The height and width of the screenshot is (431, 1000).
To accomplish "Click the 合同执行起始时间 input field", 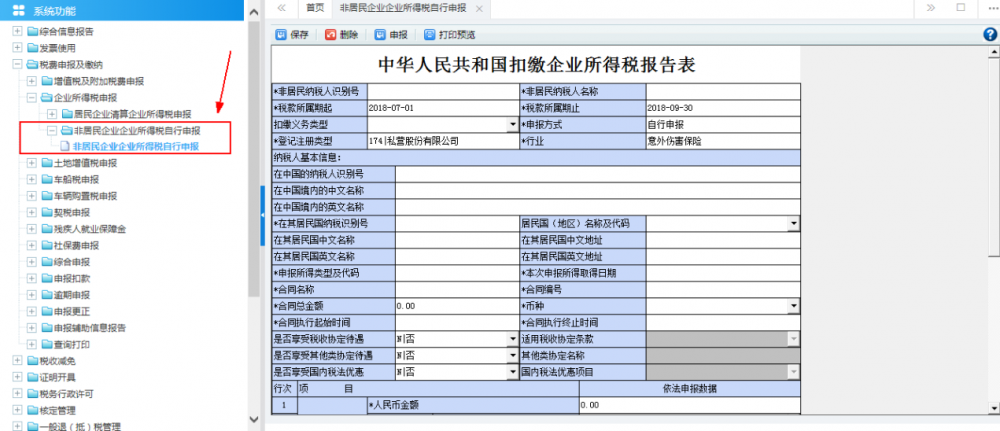I will coord(457,323).
